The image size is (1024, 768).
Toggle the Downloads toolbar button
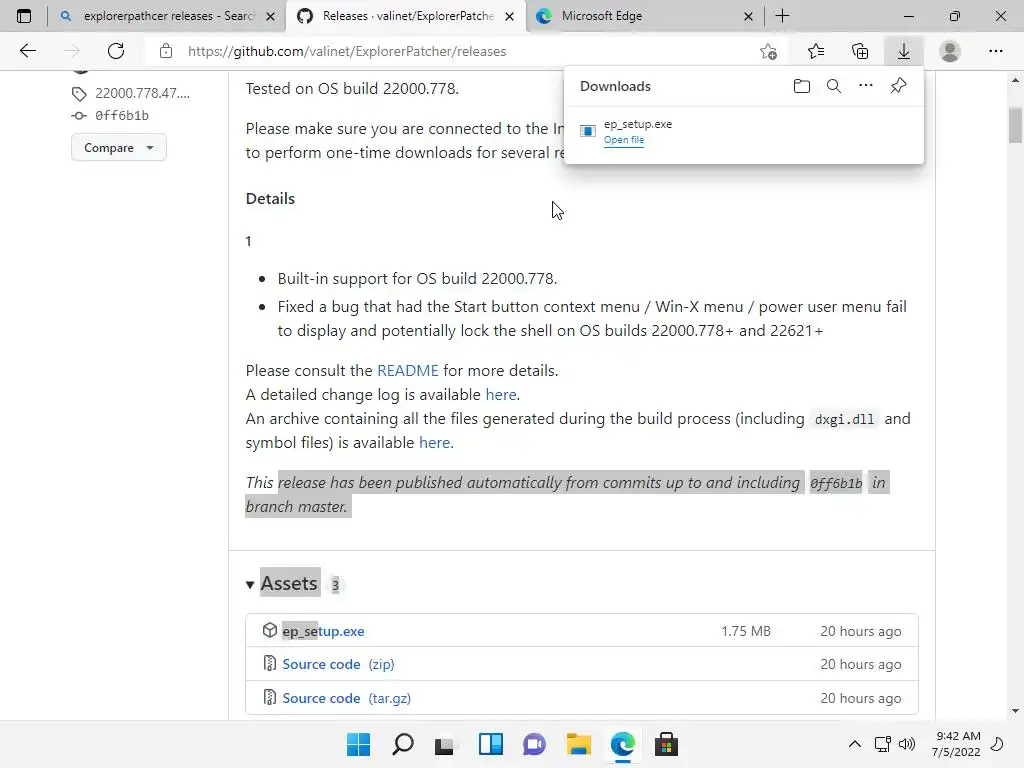pyautogui.click(x=904, y=51)
